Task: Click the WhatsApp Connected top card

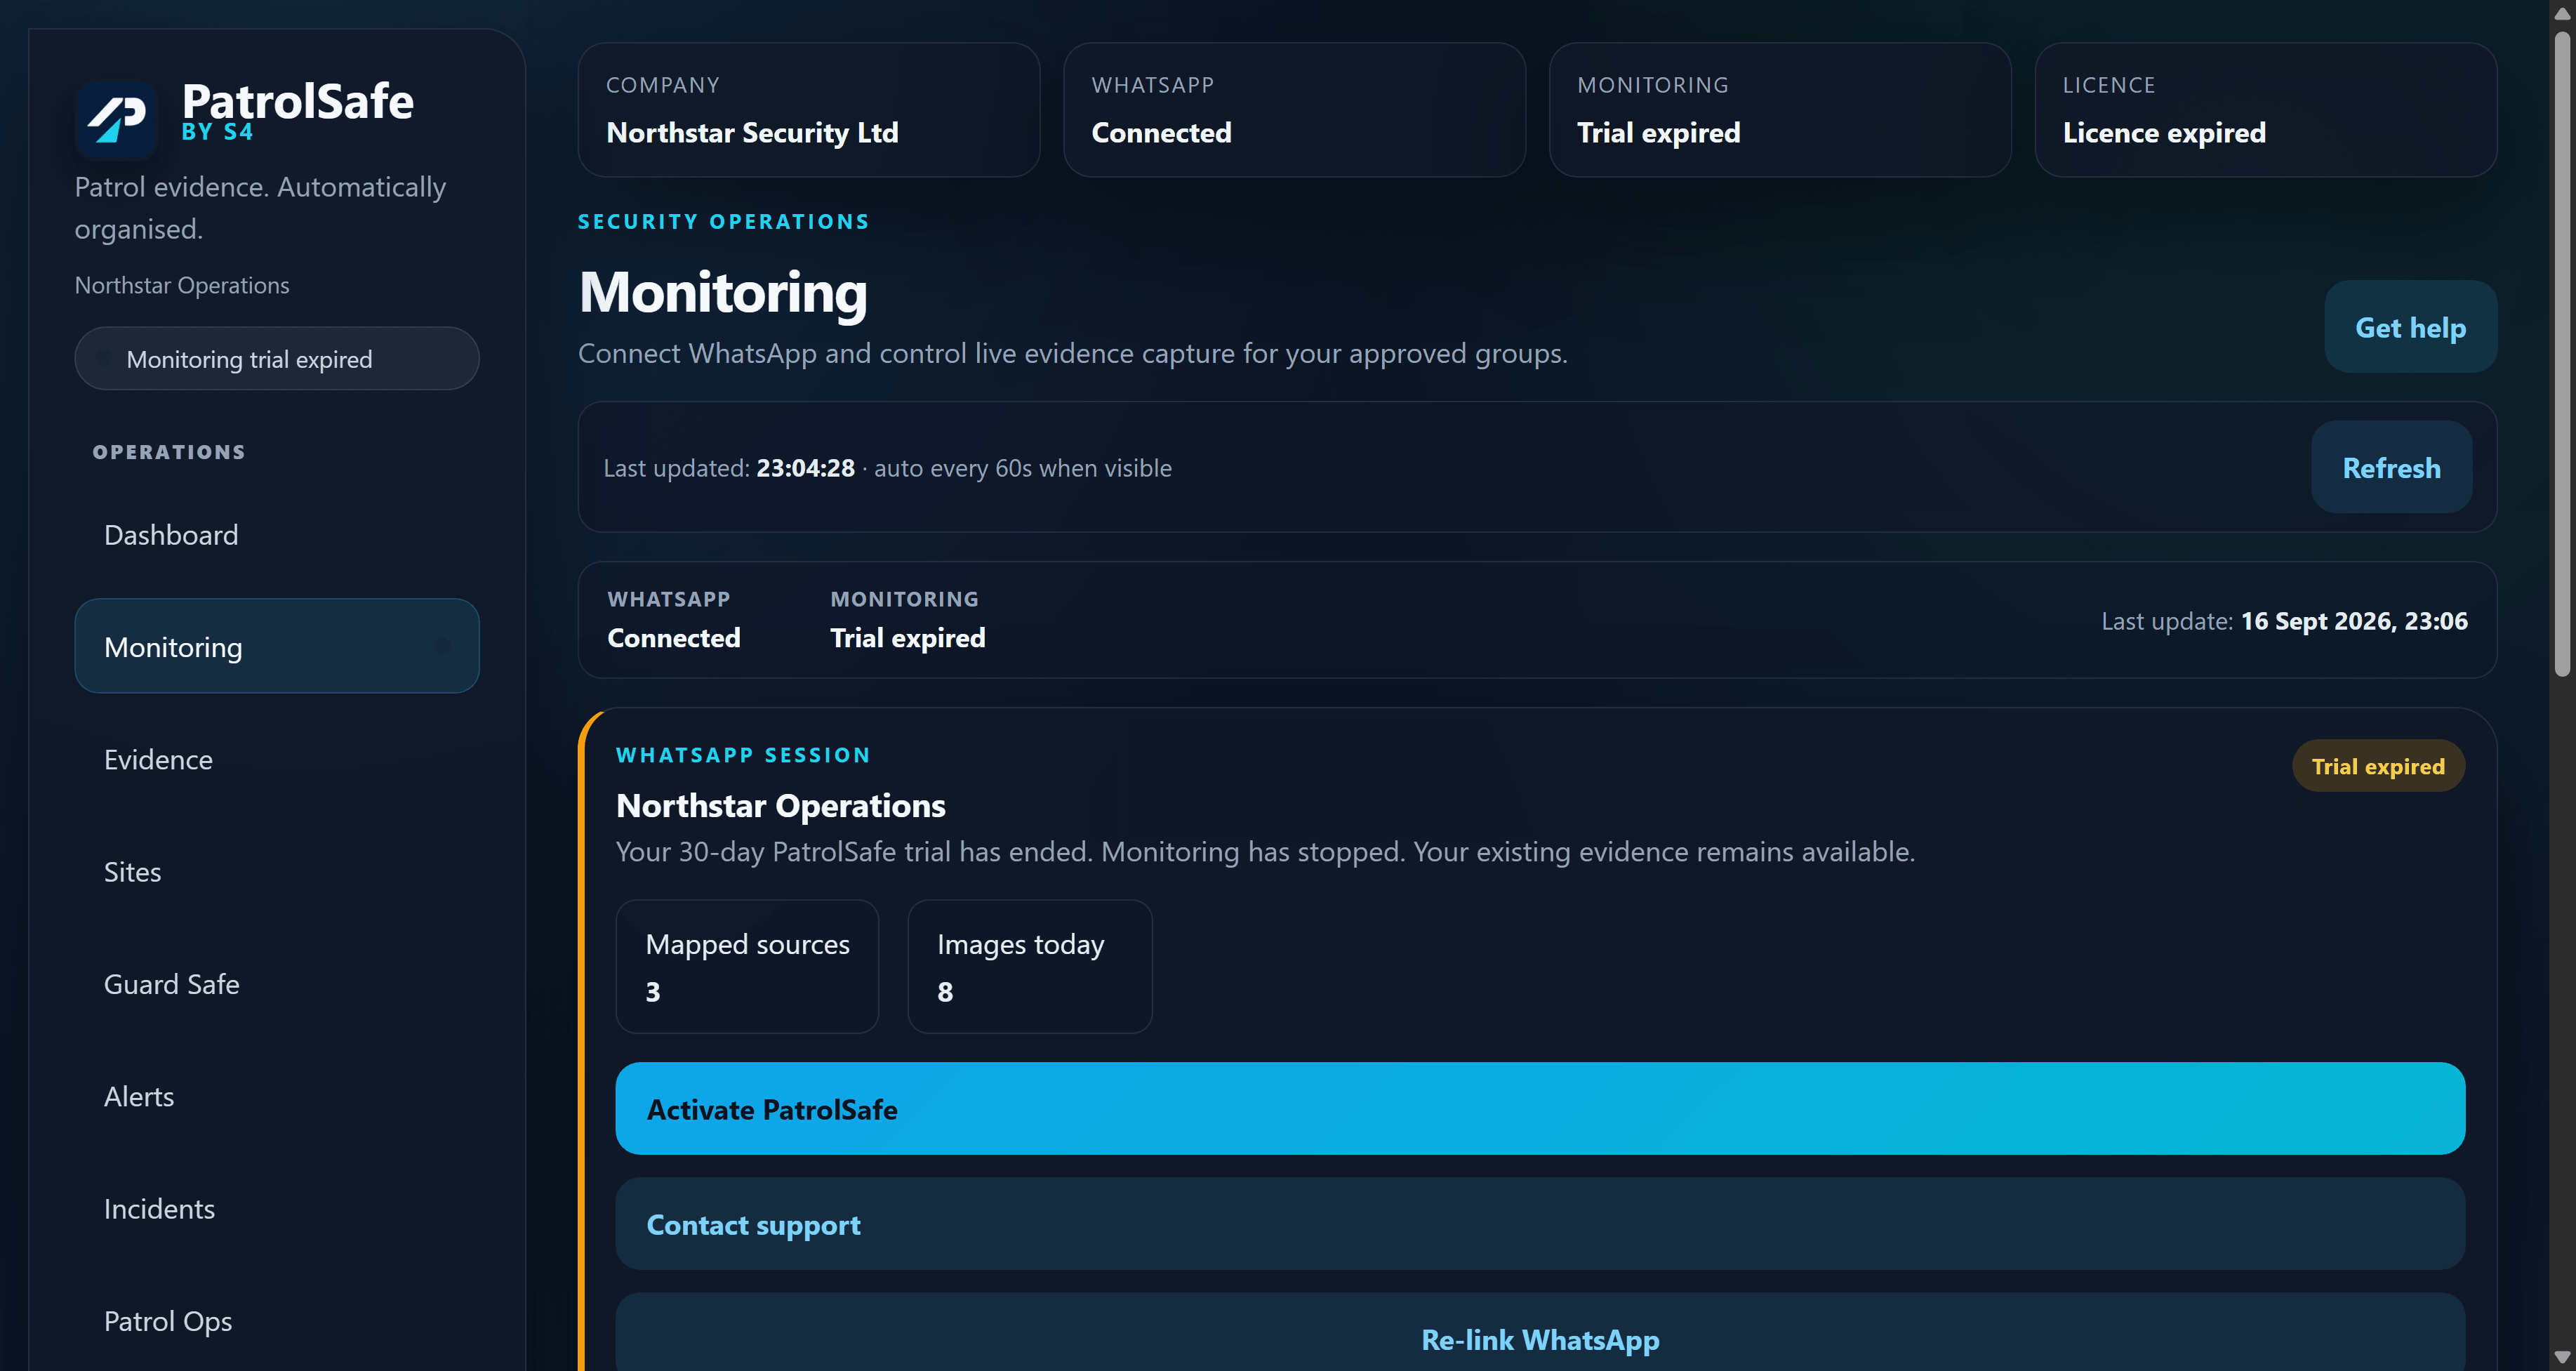Action: coord(1294,110)
